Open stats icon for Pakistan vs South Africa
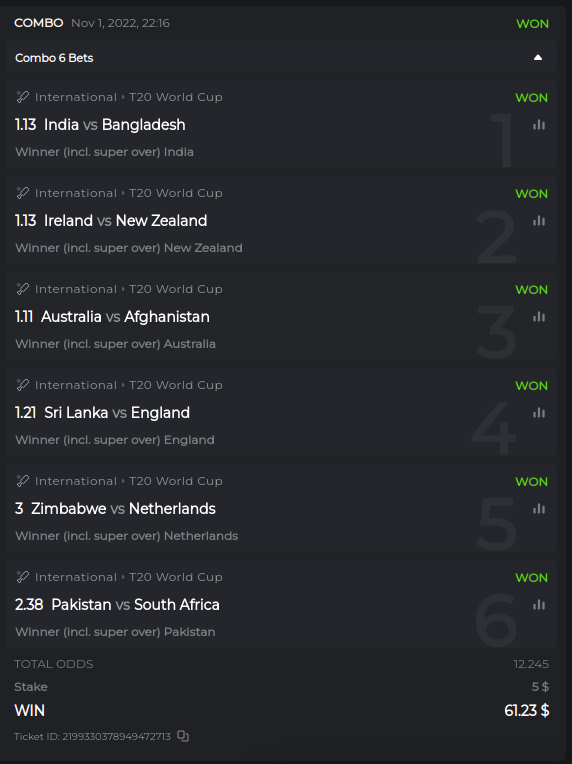The width and height of the screenshot is (572, 764). point(539,605)
